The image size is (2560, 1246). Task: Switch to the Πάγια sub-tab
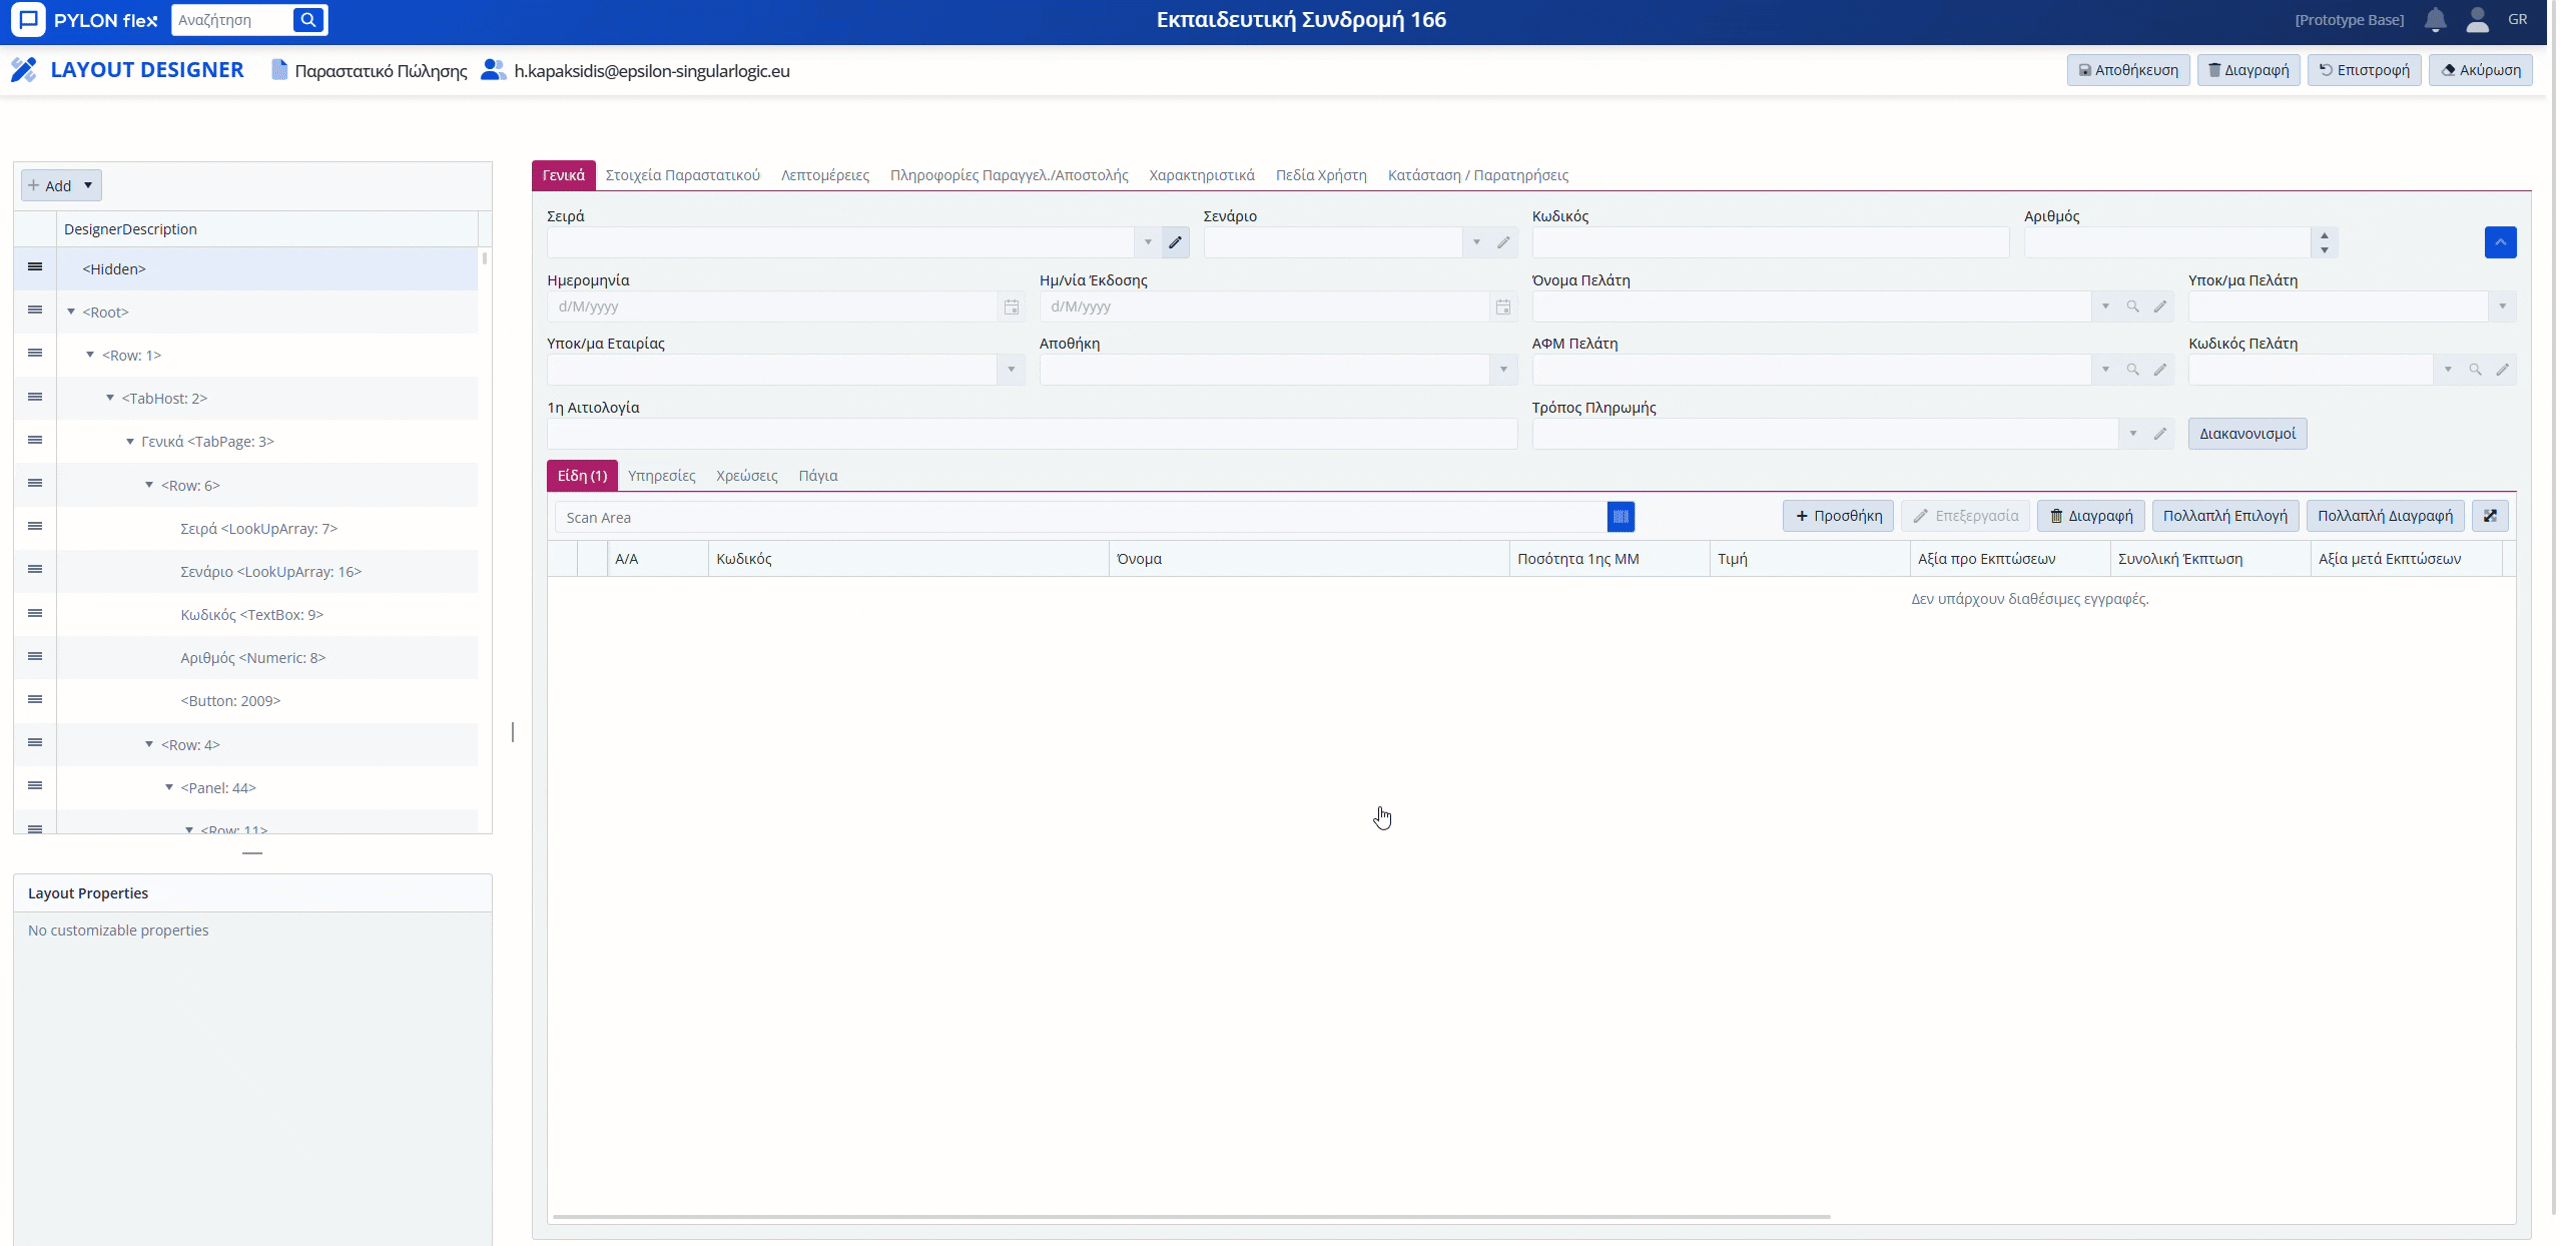point(817,476)
